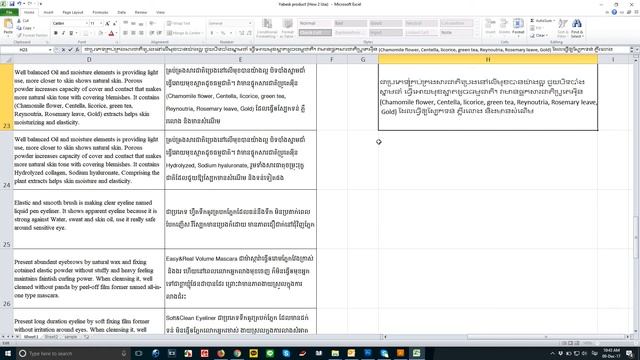Cancel the formula bar entry
This screenshot has height=360, width=640.
coord(63,50)
